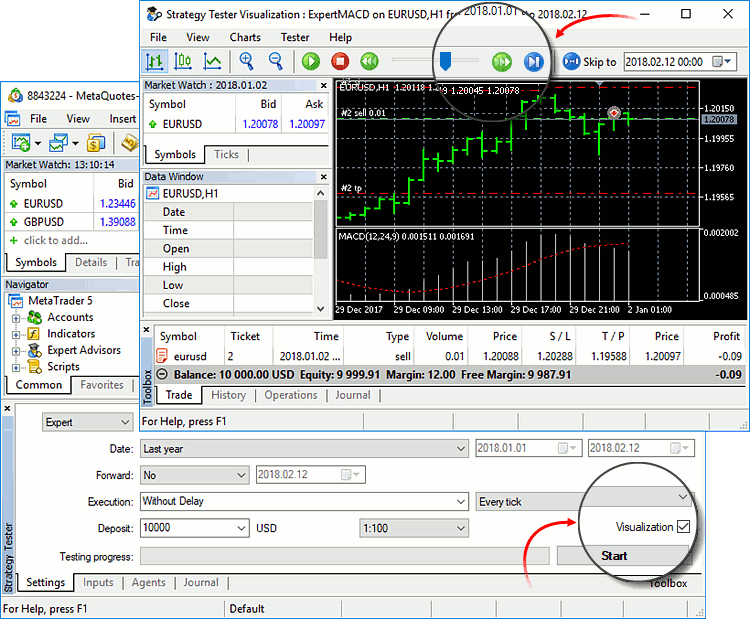Select Symbols tab in tester Market Watch

[x=175, y=155]
